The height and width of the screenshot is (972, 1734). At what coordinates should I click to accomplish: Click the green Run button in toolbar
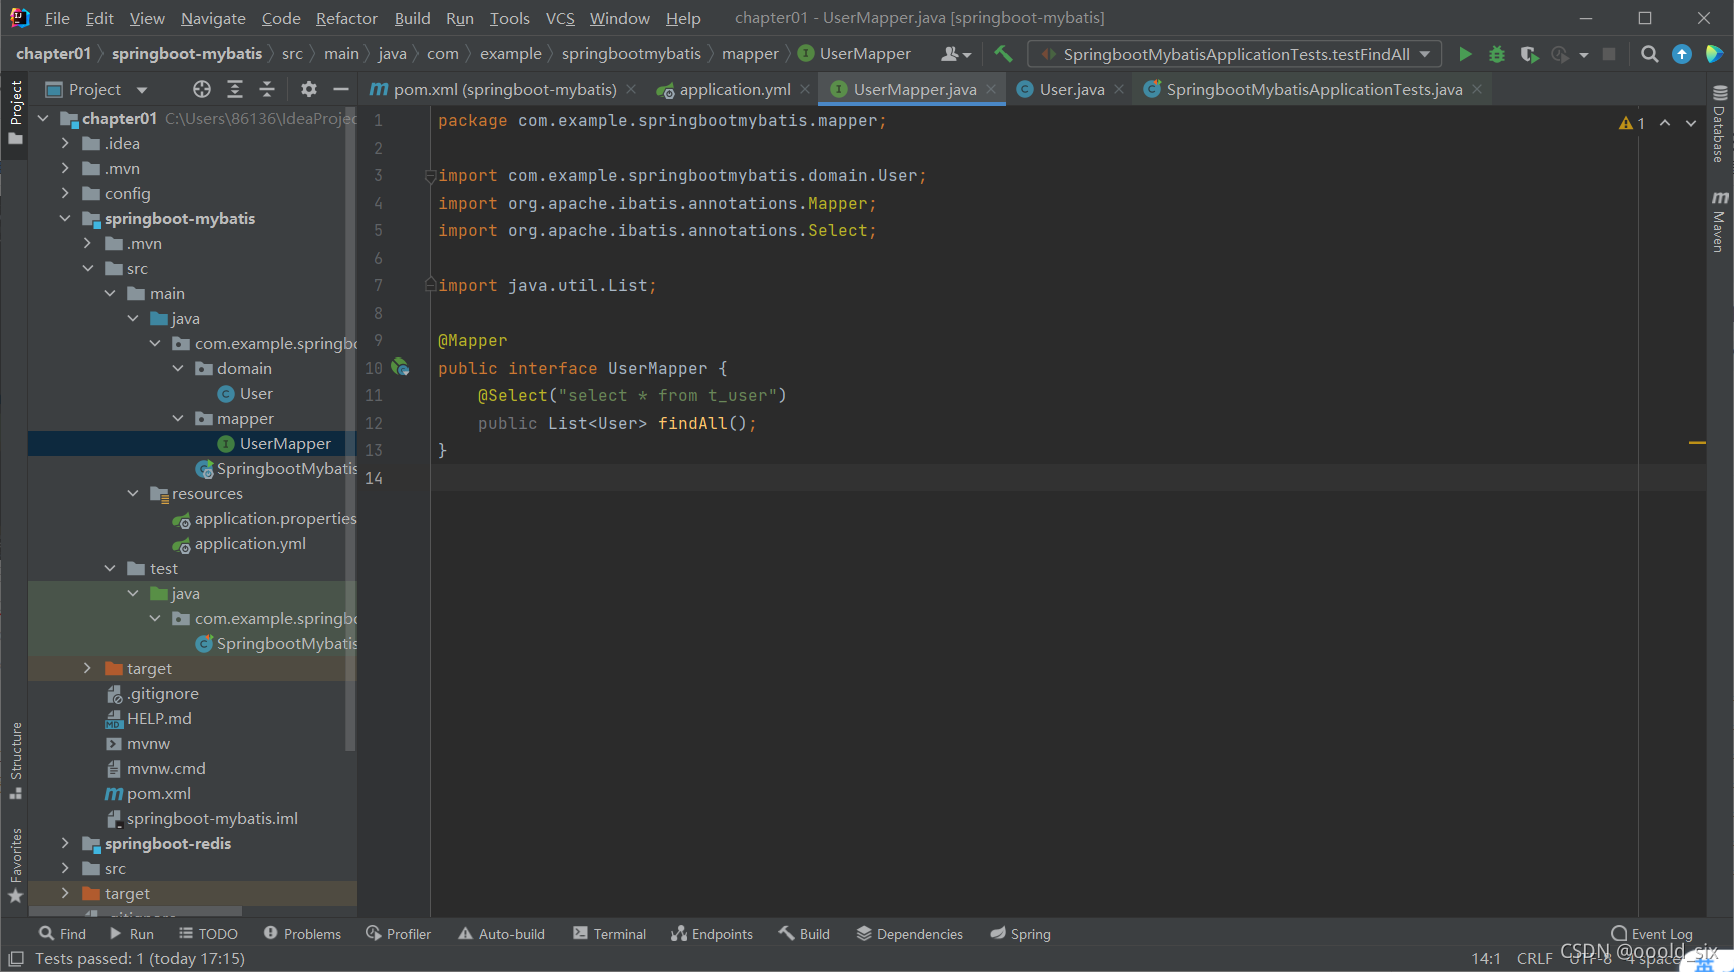1465,54
